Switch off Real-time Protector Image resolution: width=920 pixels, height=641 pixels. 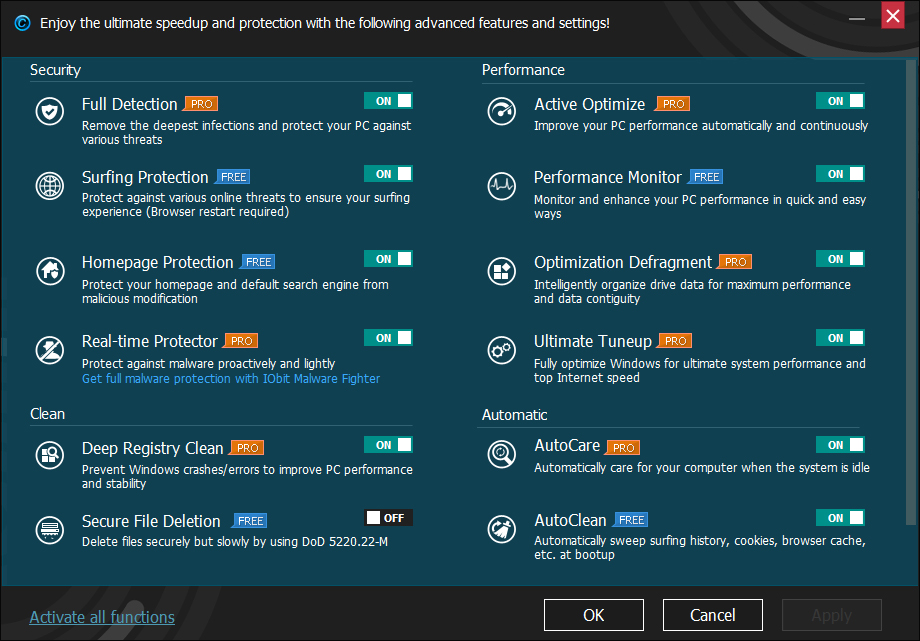coord(388,338)
